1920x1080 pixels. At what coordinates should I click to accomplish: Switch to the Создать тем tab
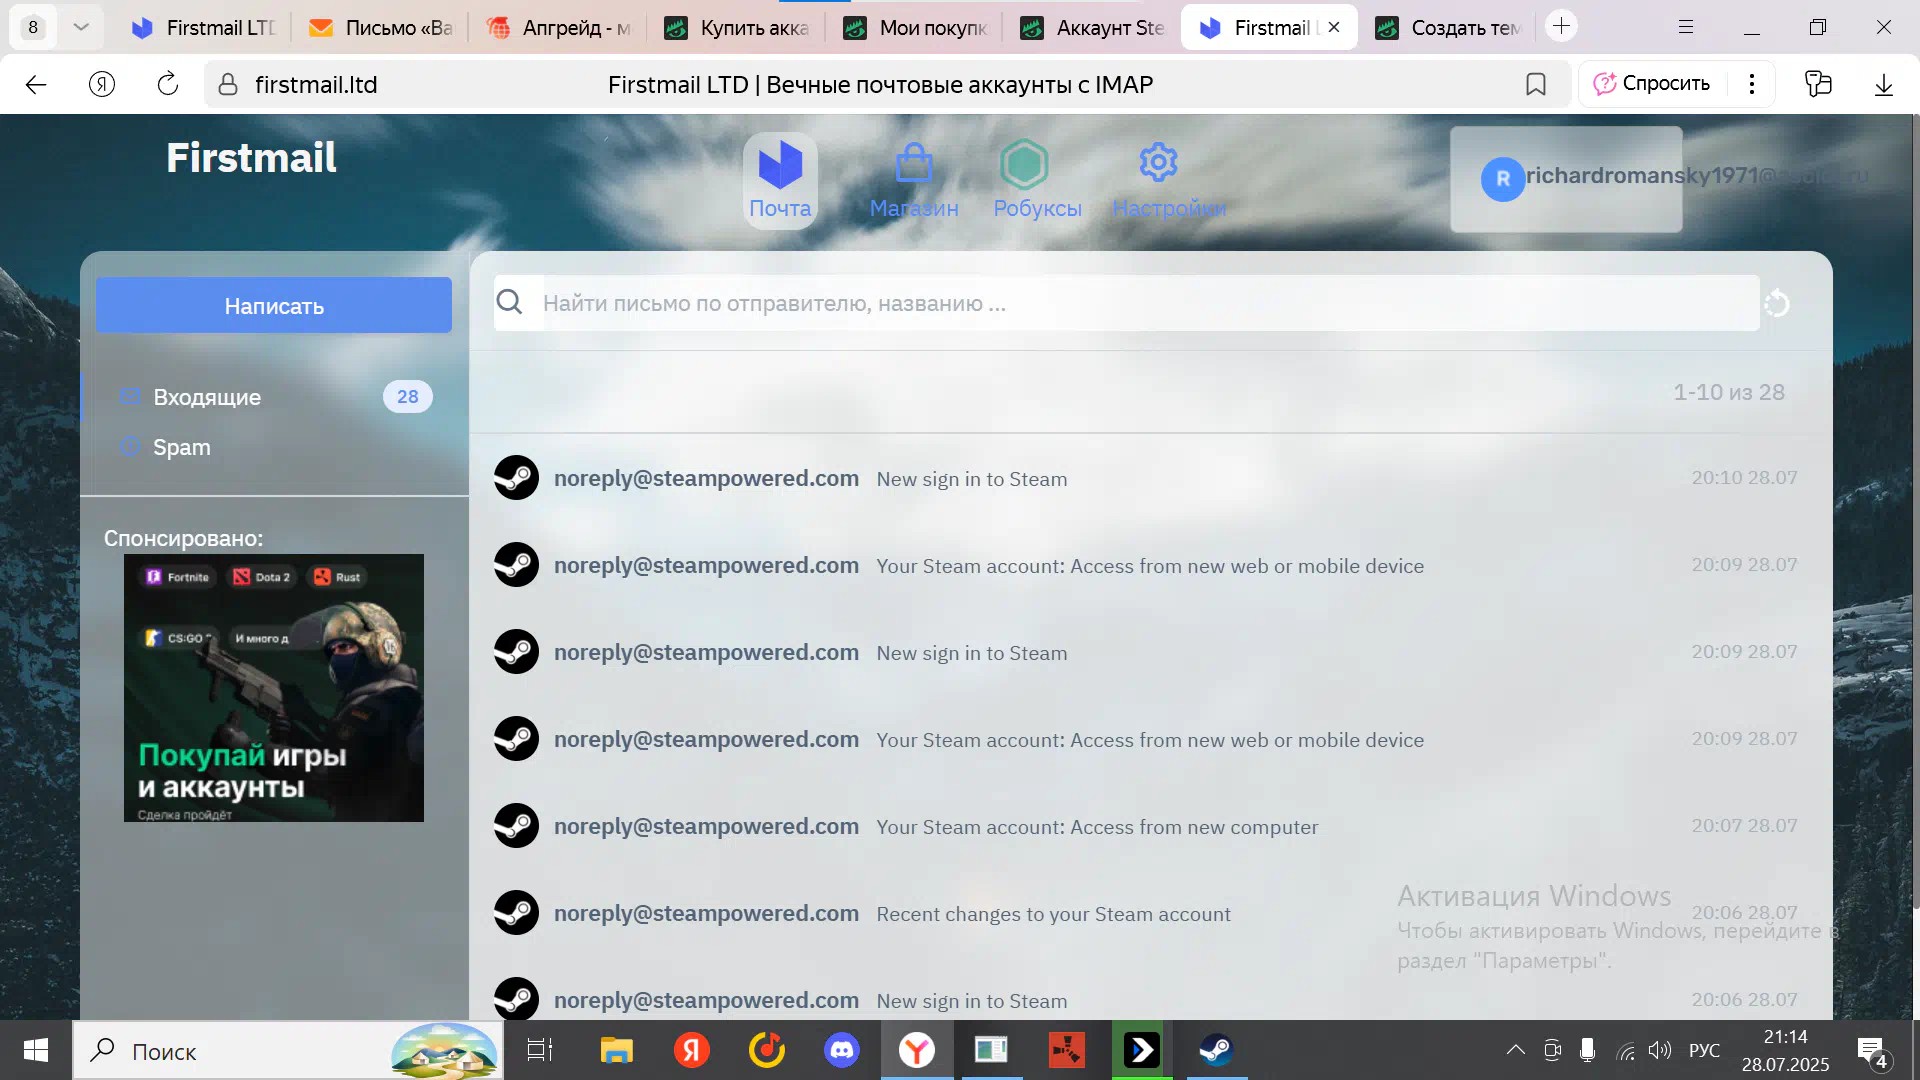tap(1448, 28)
